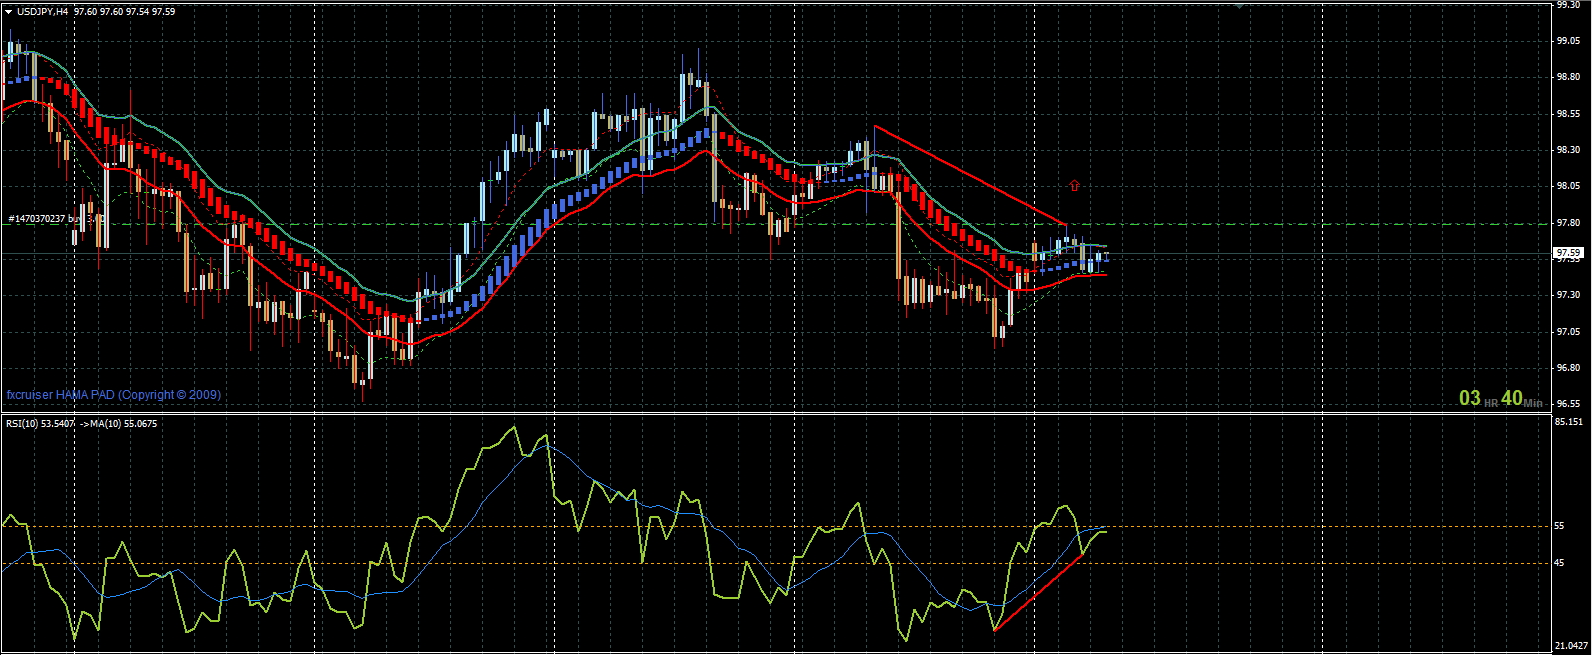Click the 97.80 price scale label
The width and height of the screenshot is (1592, 655).
pyautogui.click(x=1567, y=223)
